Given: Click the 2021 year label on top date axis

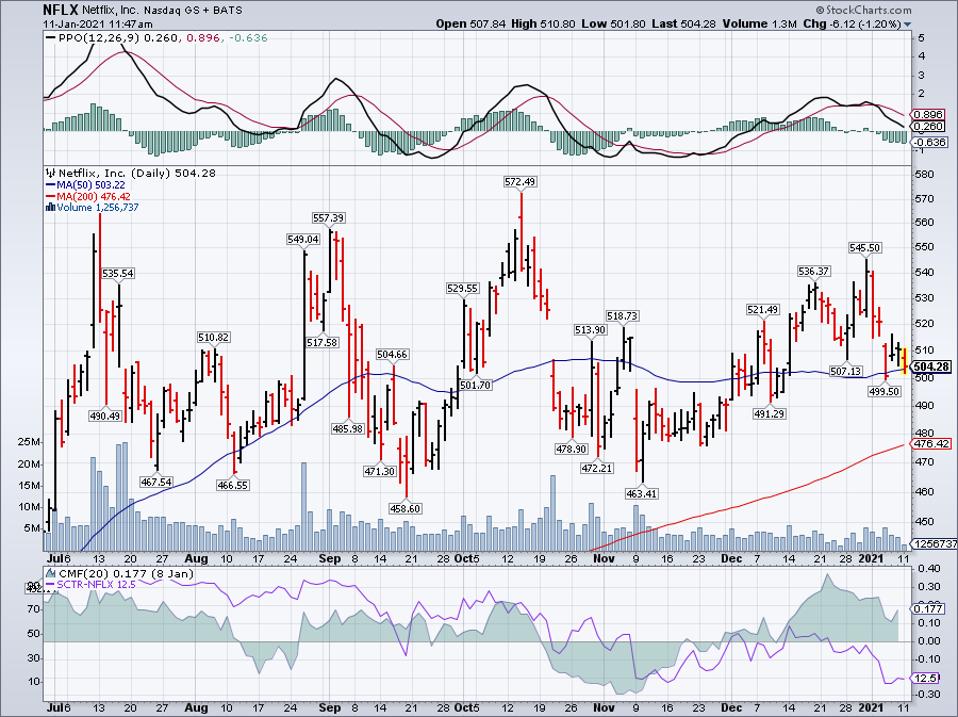Looking at the screenshot, I should [871, 558].
